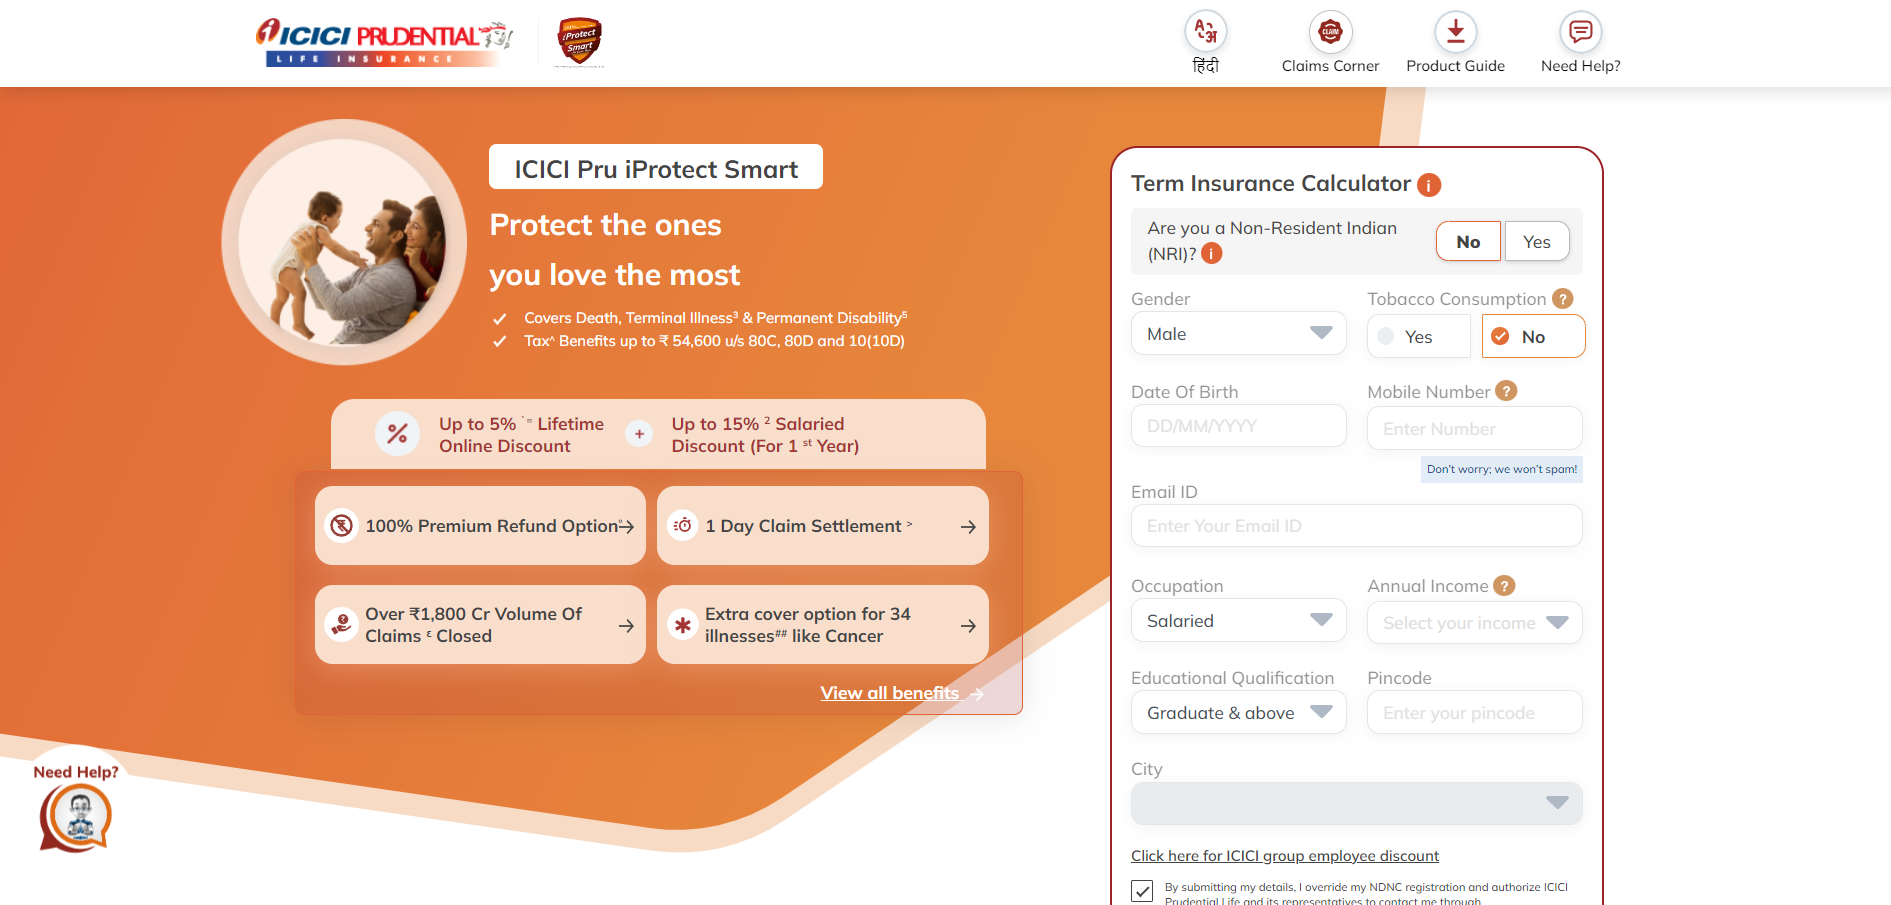Open Claims Corner icon

pos(1330,32)
